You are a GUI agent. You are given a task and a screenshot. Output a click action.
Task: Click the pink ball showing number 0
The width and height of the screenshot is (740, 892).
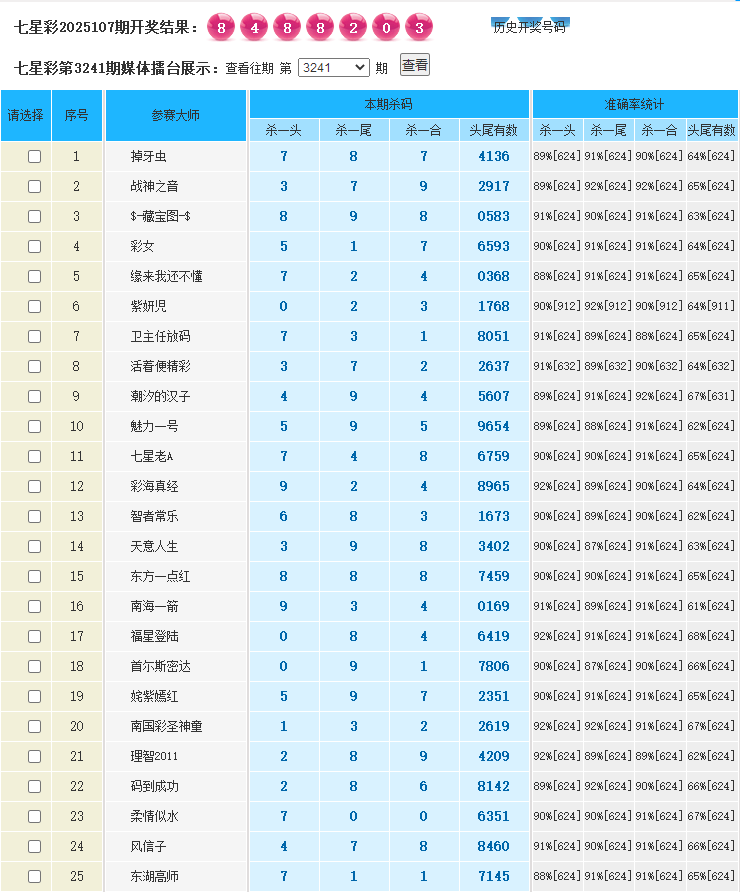coord(386,27)
